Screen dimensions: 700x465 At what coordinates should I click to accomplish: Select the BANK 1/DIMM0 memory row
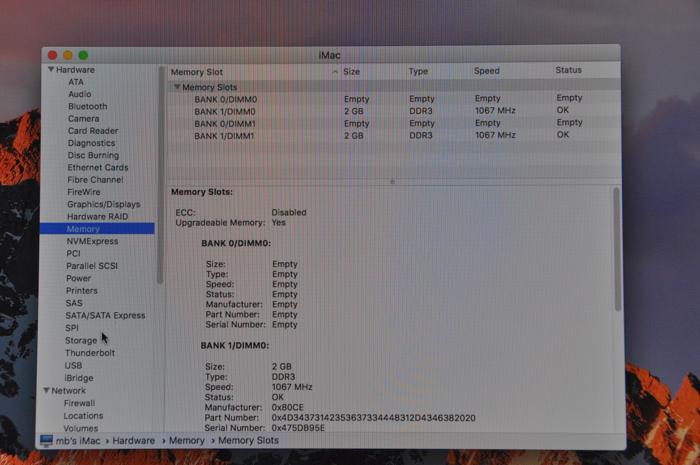[393, 111]
